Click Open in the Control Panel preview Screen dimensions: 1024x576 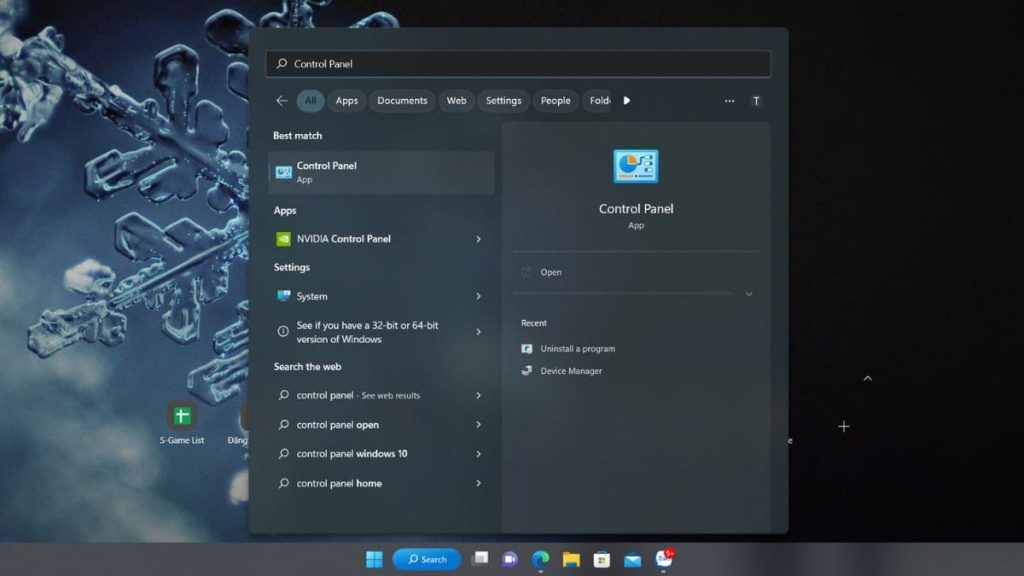tap(551, 272)
